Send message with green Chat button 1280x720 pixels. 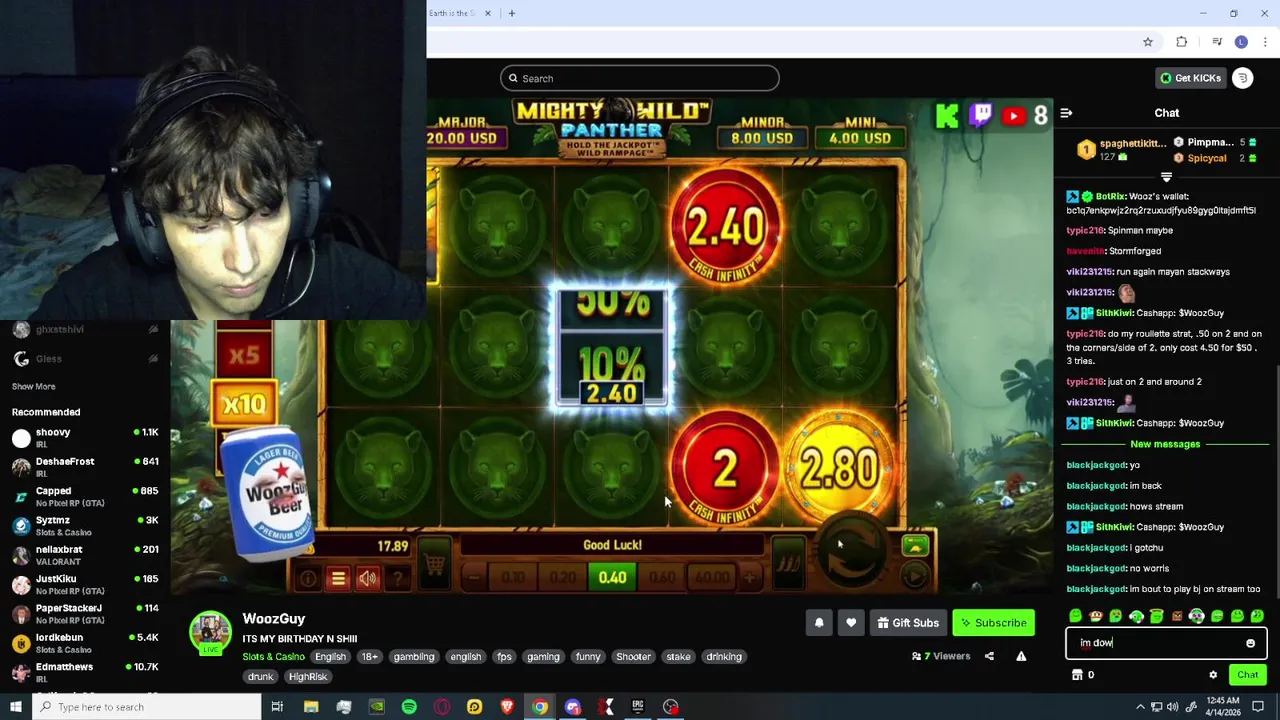(1247, 675)
